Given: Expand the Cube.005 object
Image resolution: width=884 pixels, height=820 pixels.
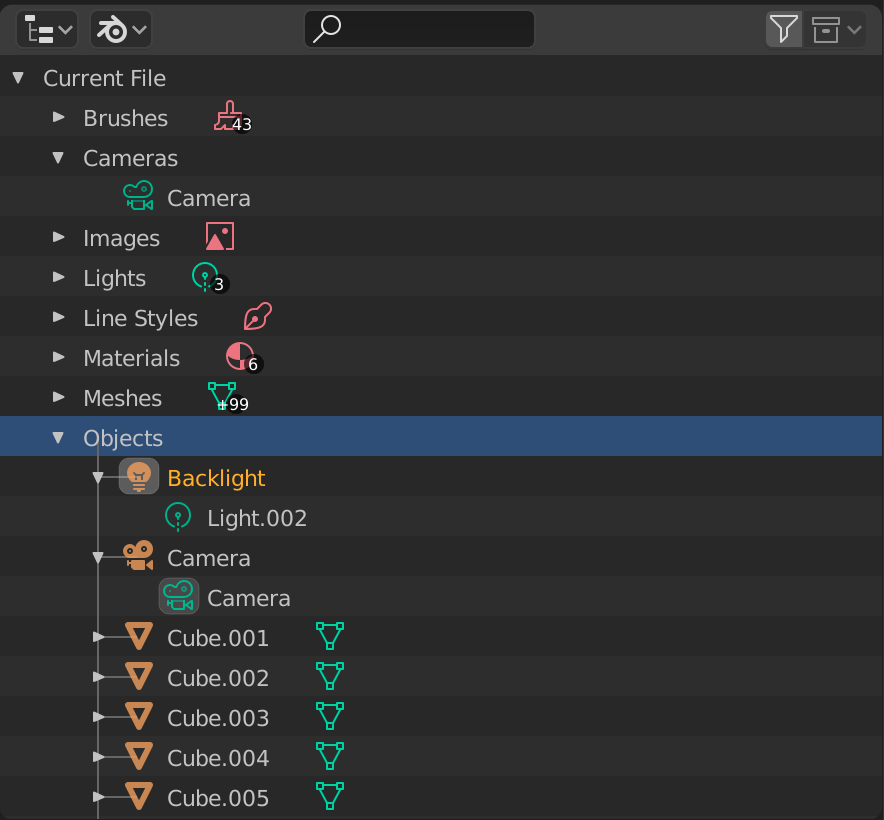Looking at the screenshot, I should tap(99, 797).
